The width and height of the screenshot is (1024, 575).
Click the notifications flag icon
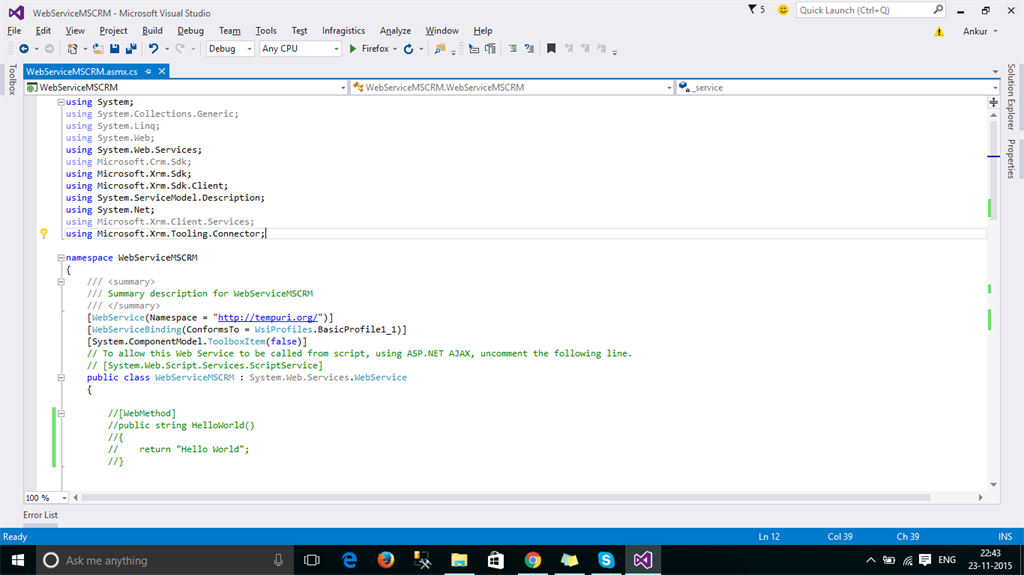pyautogui.click(x=754, y=10)
